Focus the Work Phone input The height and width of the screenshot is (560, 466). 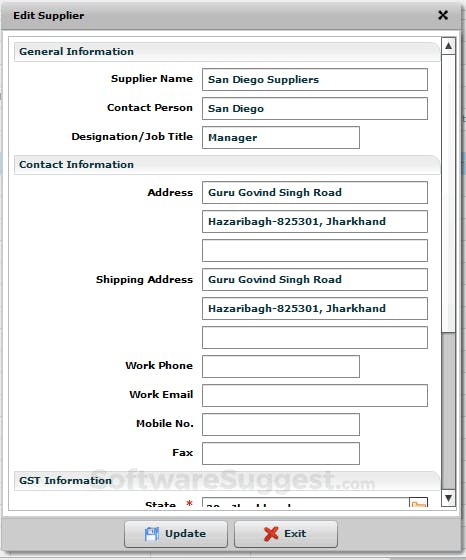tap(281, 366)
